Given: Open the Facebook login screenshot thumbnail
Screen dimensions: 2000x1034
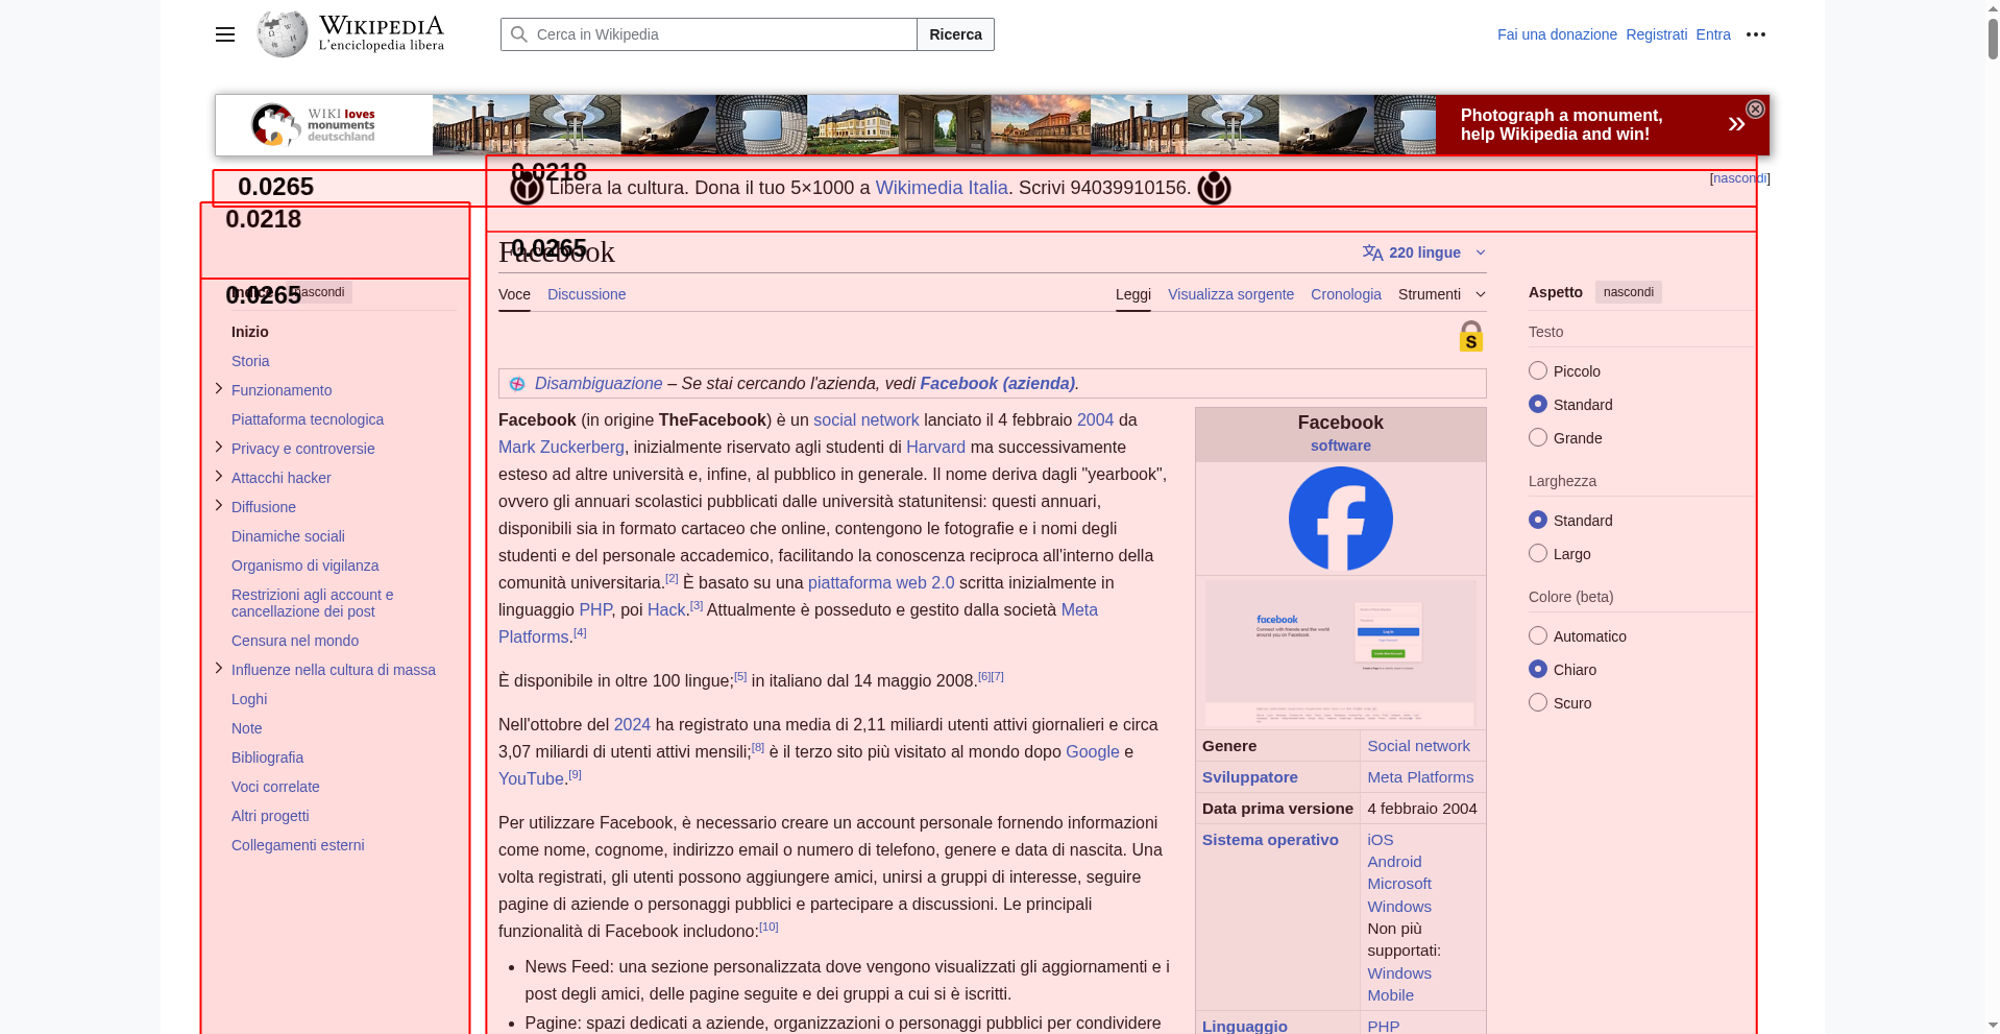Looking at the screenshot, I should pos(1340,653).
